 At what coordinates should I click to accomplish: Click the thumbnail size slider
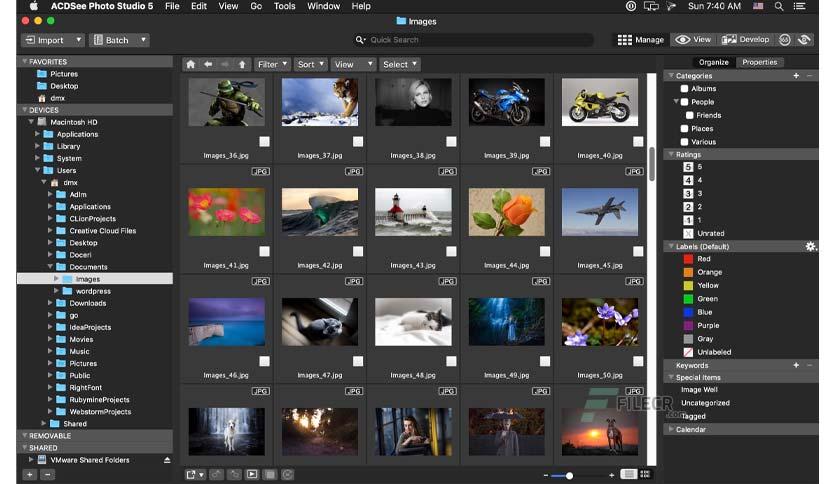coord(578,475)
